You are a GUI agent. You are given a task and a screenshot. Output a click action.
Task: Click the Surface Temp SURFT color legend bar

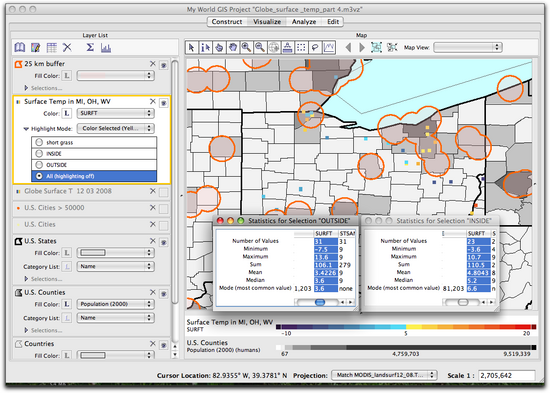pyautogui.click(x=406, y=327)
